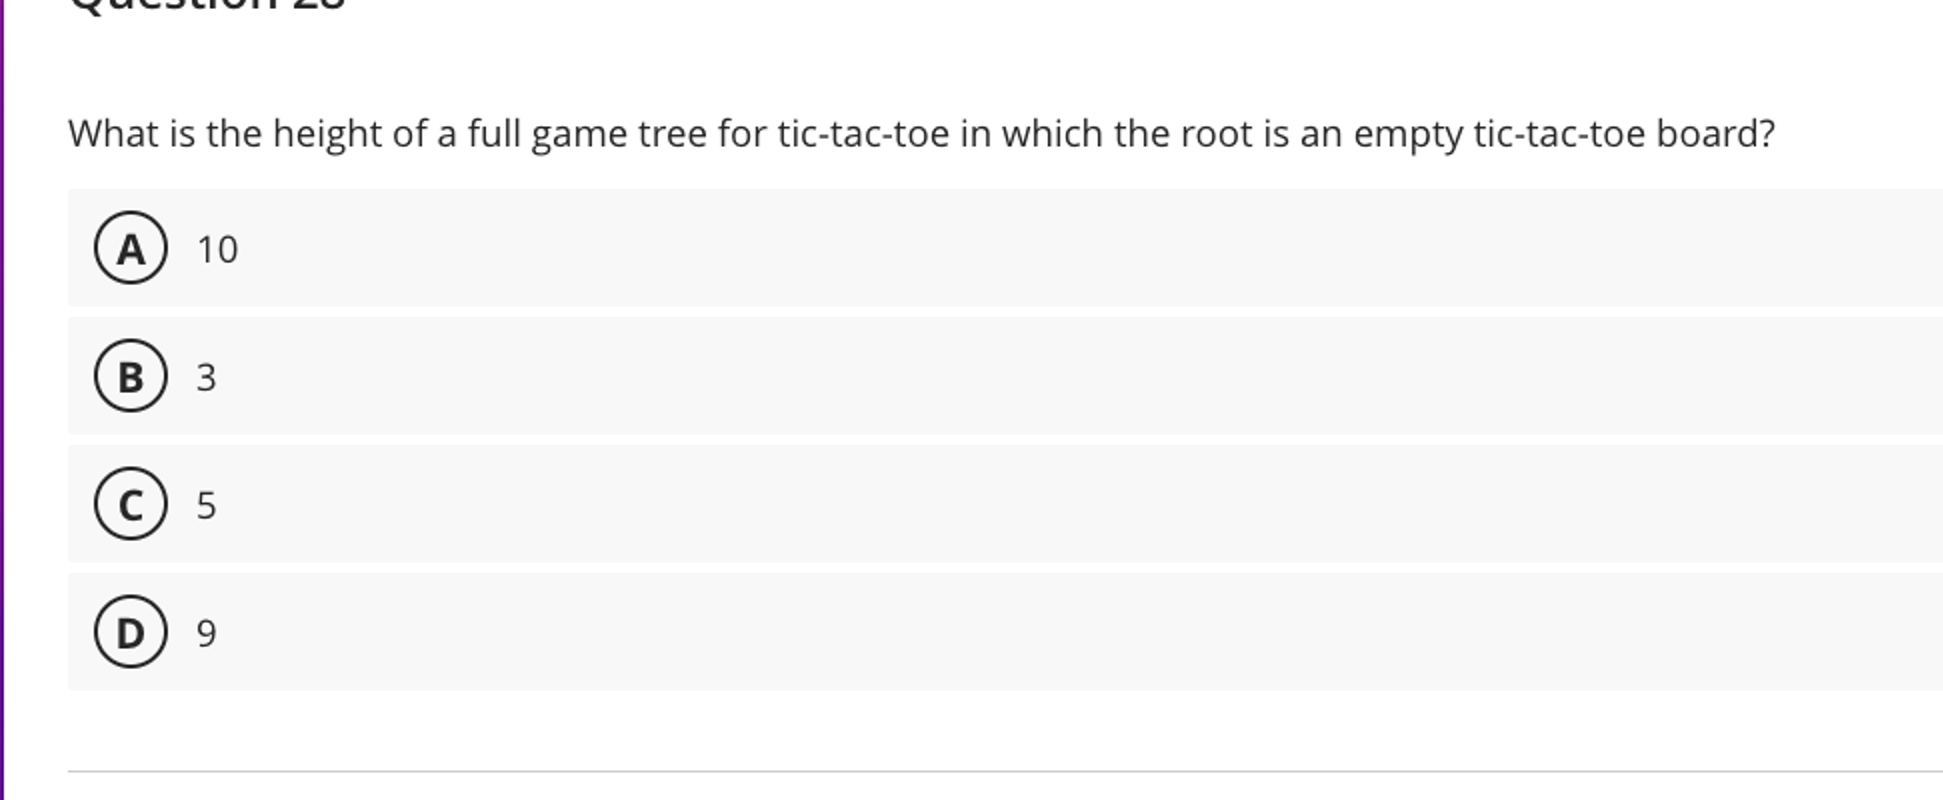Choose the answer labeled 3

click(x=207, y=378)
